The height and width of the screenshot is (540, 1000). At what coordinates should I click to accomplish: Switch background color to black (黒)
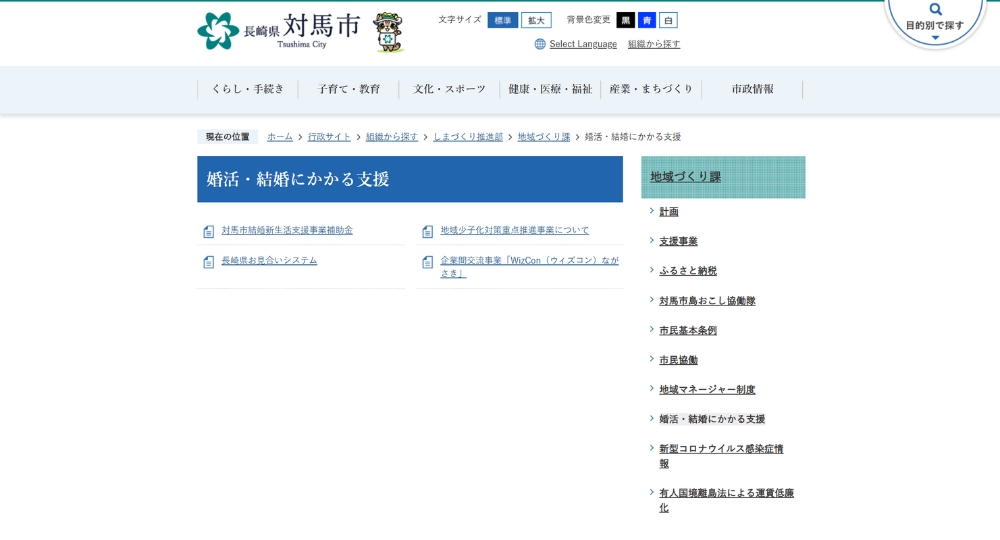click(x=626, y=20)
